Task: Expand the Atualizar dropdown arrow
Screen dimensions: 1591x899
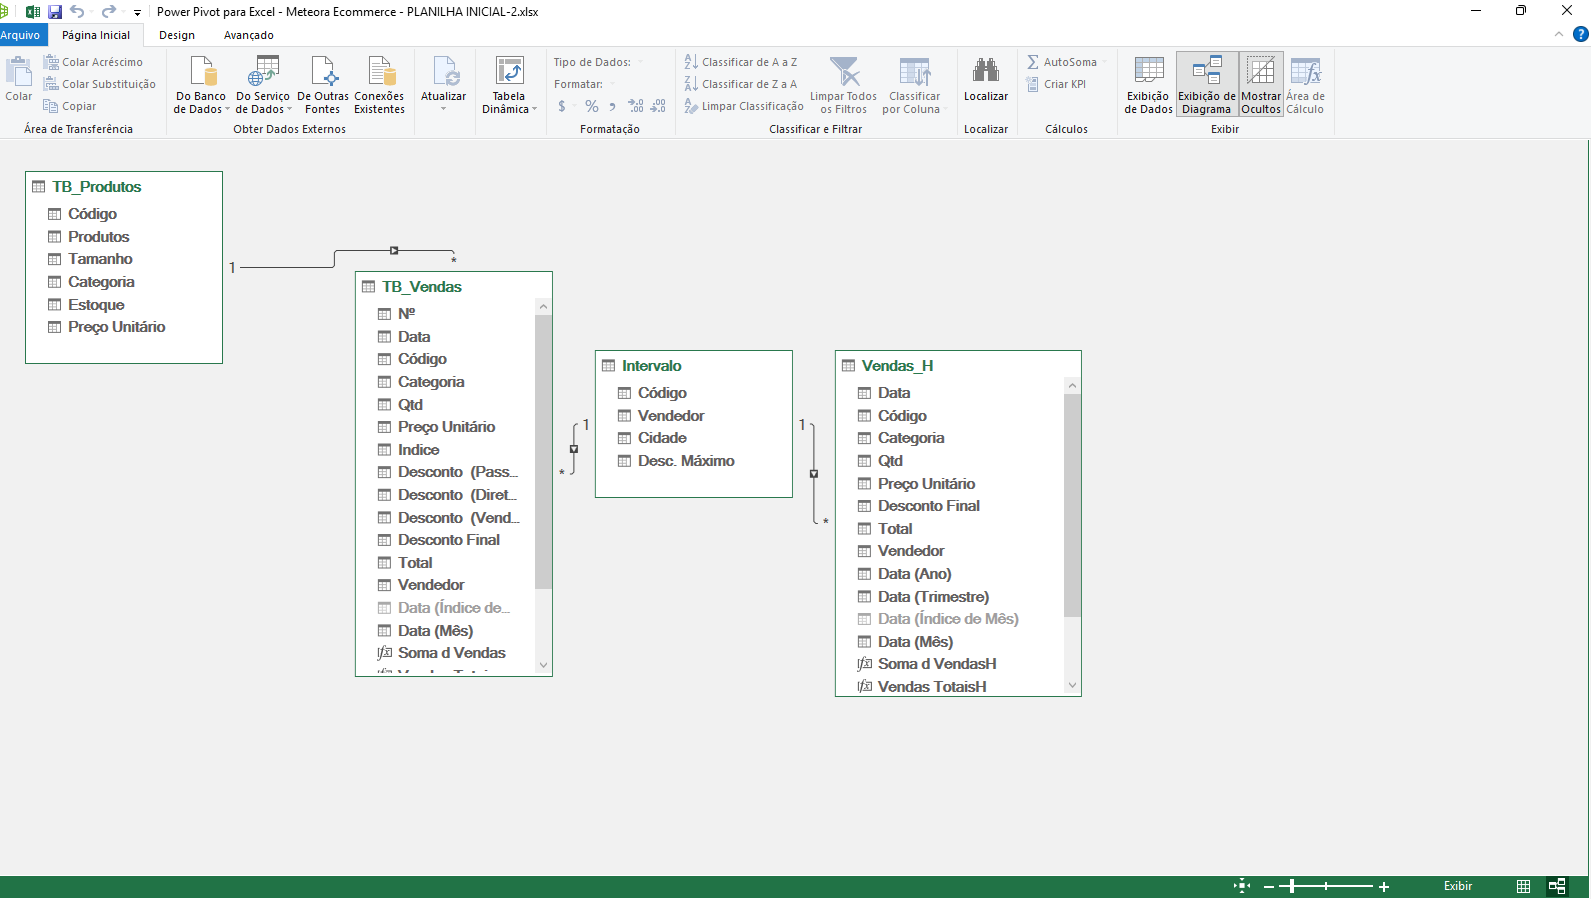Action: coord(444,108)
